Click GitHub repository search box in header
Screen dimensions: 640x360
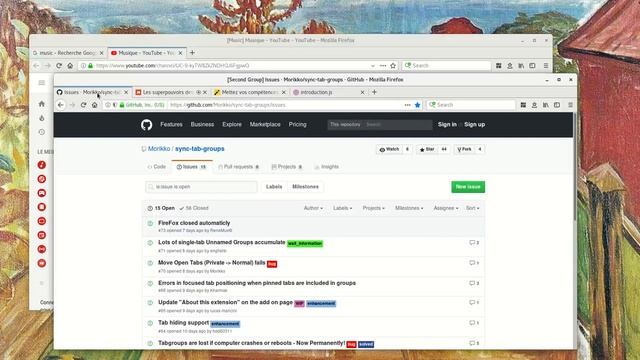click(380, 124)
